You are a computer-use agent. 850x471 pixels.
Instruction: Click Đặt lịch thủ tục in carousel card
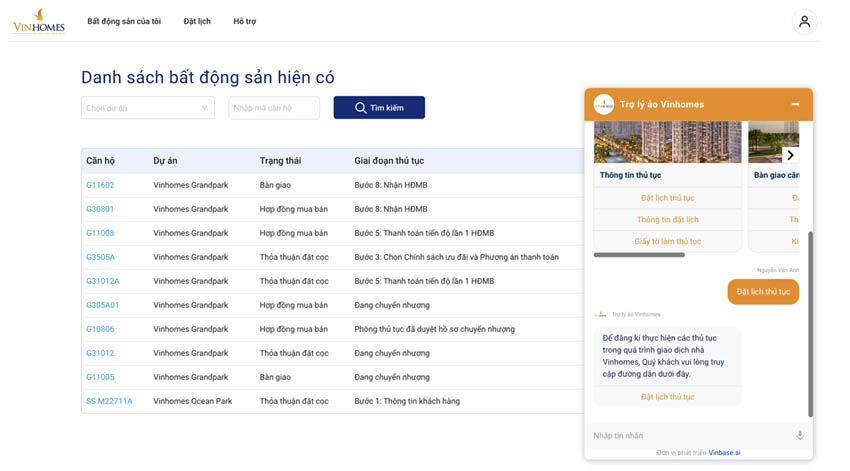pyautogui.click(x=667, y=198)
